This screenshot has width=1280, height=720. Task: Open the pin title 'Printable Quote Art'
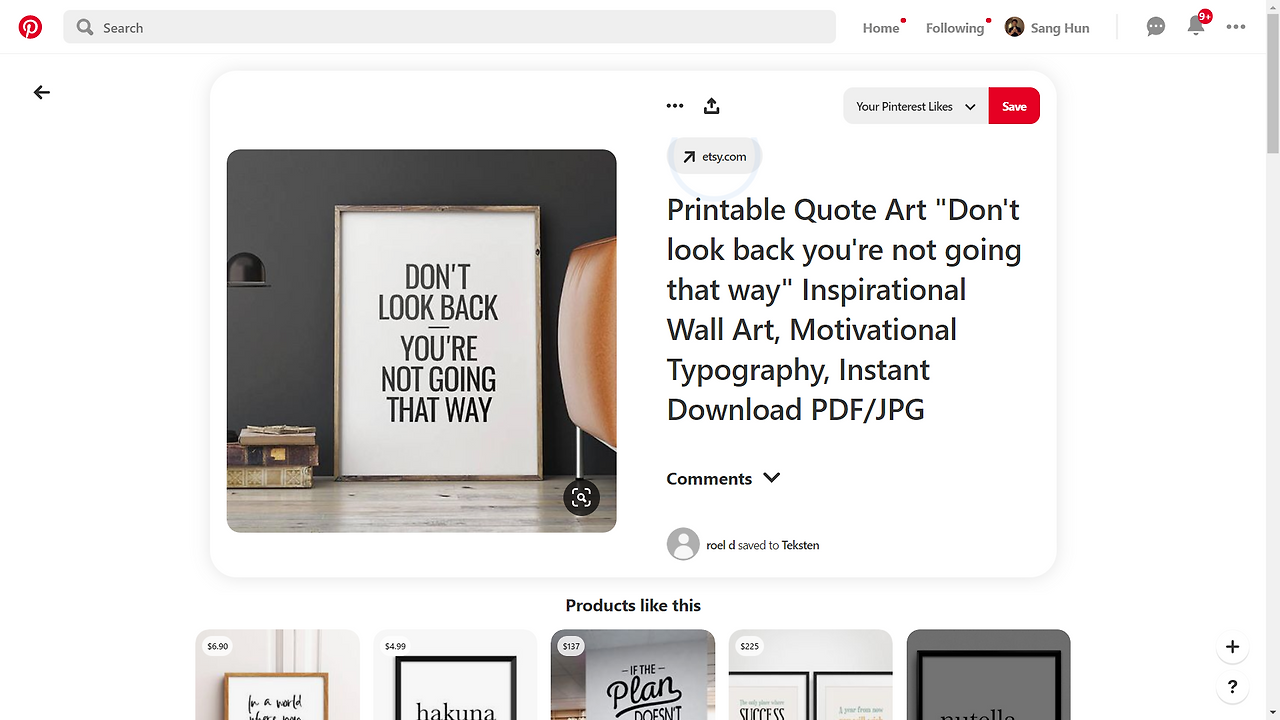click(844, 309)
